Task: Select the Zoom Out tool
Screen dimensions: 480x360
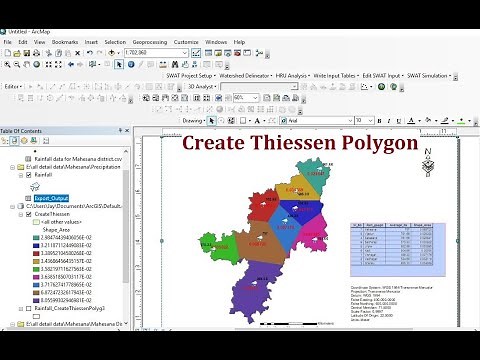Action: [17, 64]
